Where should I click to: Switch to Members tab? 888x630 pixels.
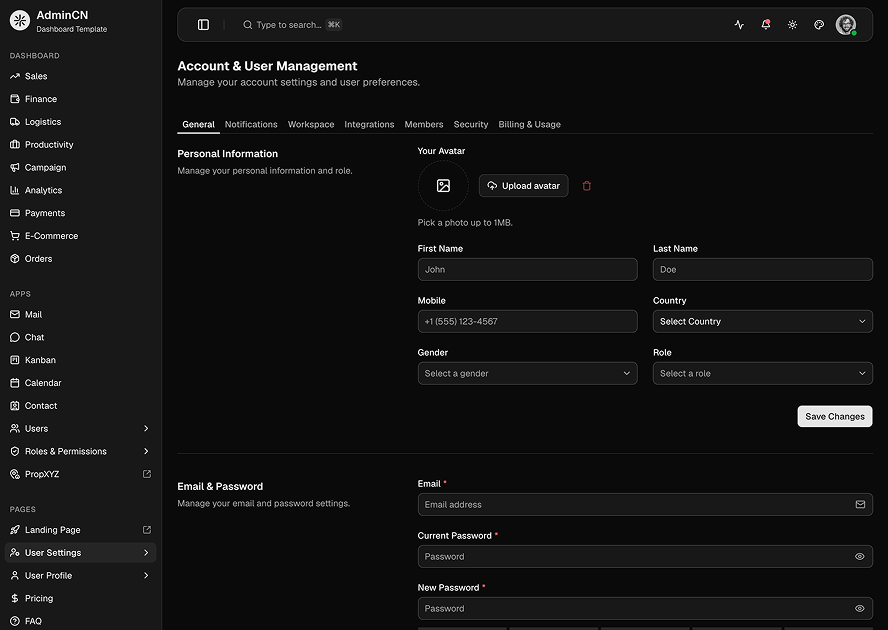(x=424, y=124)
